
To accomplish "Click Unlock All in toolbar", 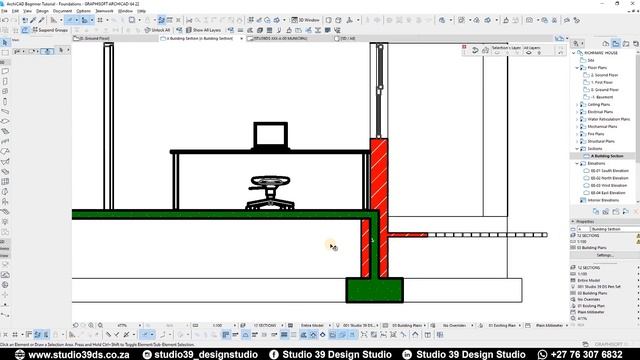I will [158, 30].
